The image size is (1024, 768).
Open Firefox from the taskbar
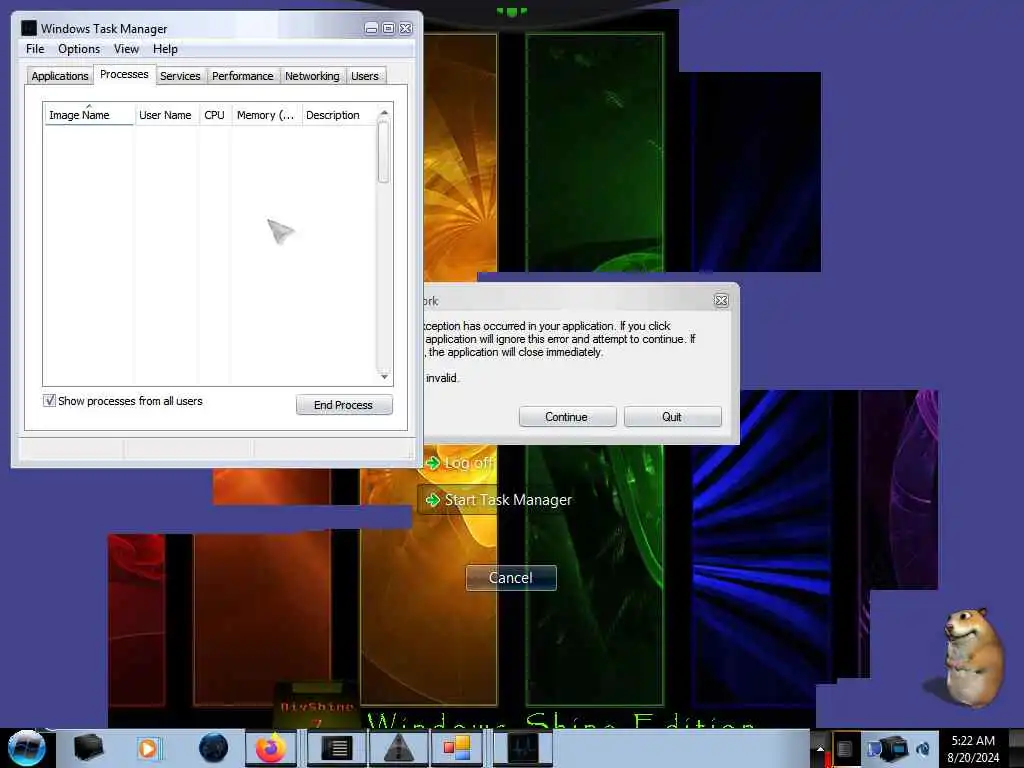coord(271,748)
